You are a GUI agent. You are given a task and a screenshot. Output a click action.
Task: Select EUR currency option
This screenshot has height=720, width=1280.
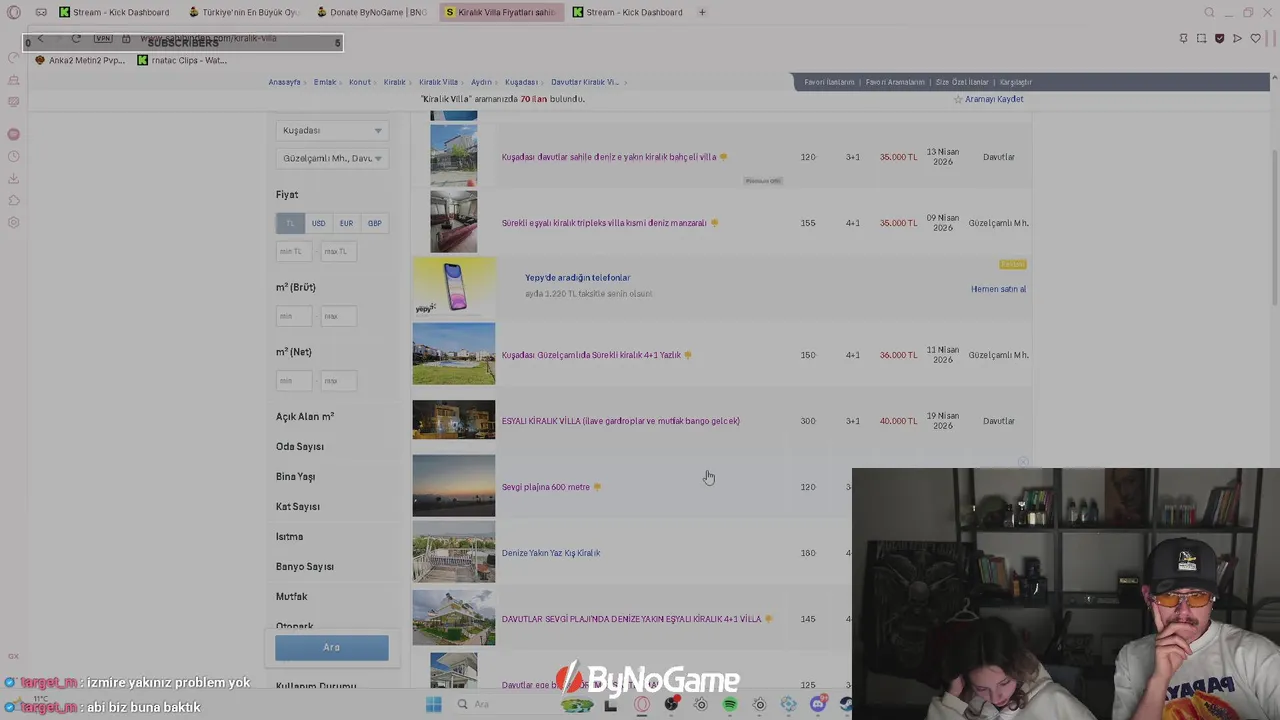pos(346,223)
